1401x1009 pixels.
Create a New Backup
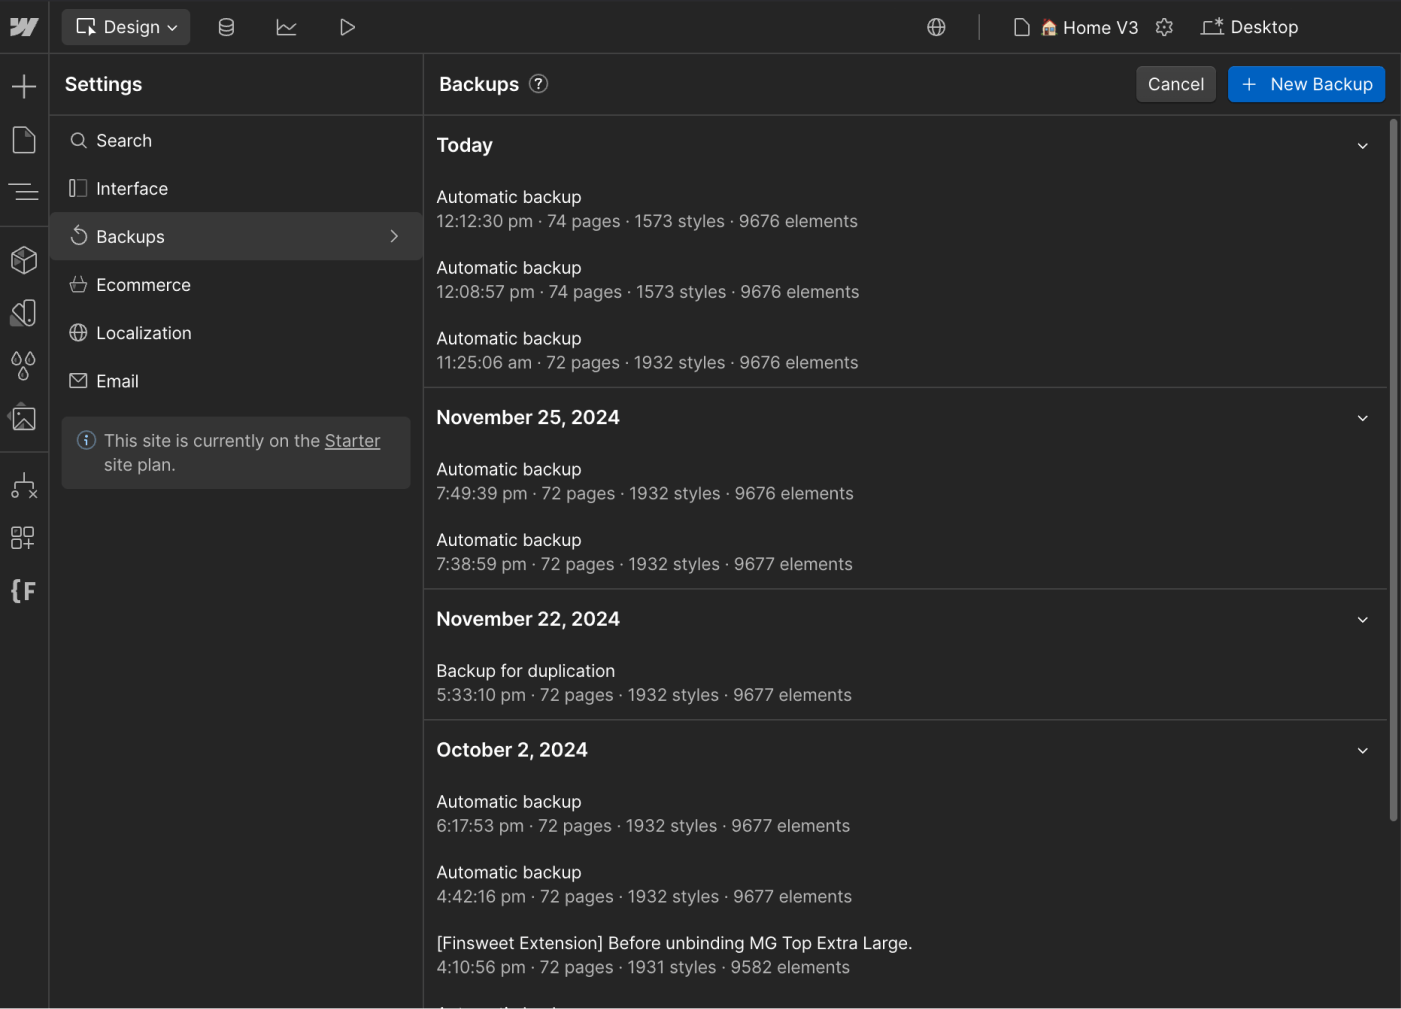[1306, 84]
